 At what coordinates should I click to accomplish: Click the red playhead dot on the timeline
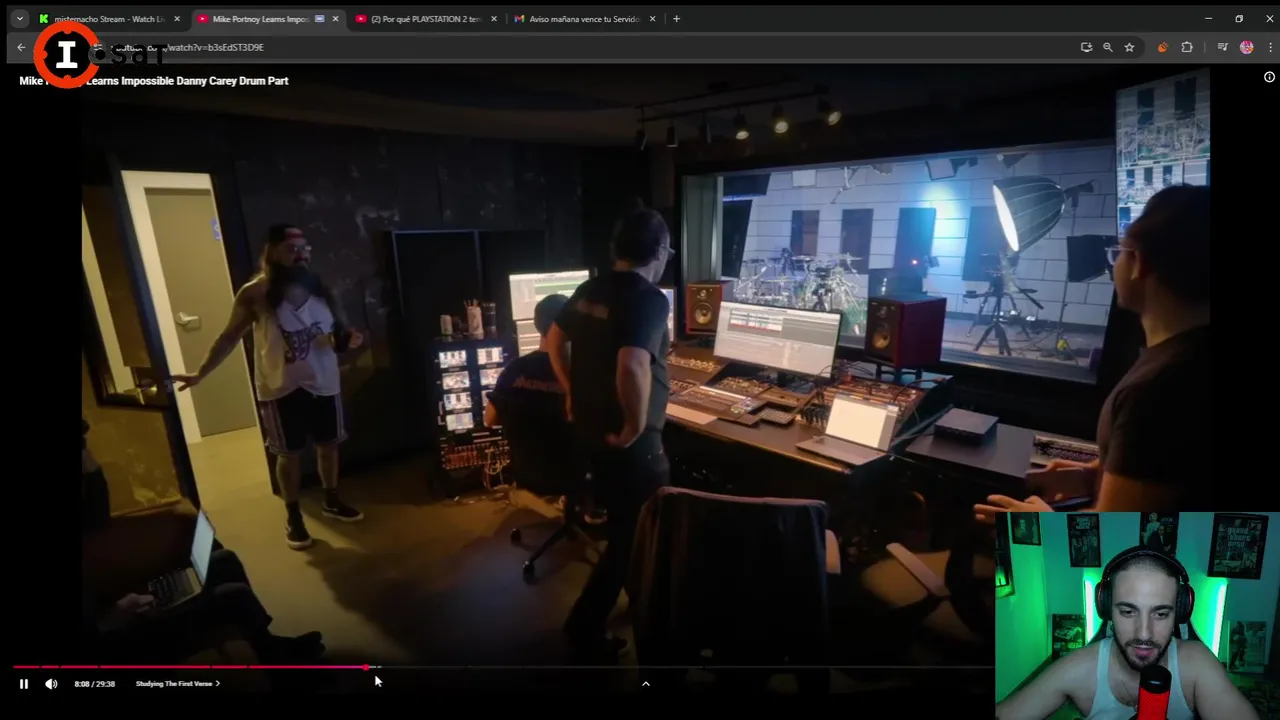(368, 667)
